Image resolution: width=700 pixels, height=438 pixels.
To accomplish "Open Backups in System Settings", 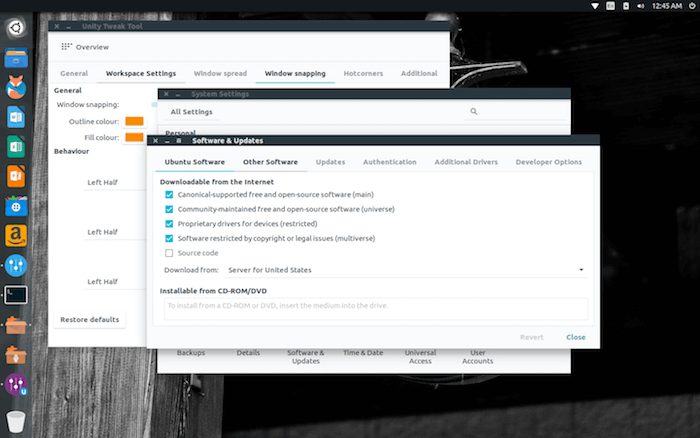I will click(191, 353).
